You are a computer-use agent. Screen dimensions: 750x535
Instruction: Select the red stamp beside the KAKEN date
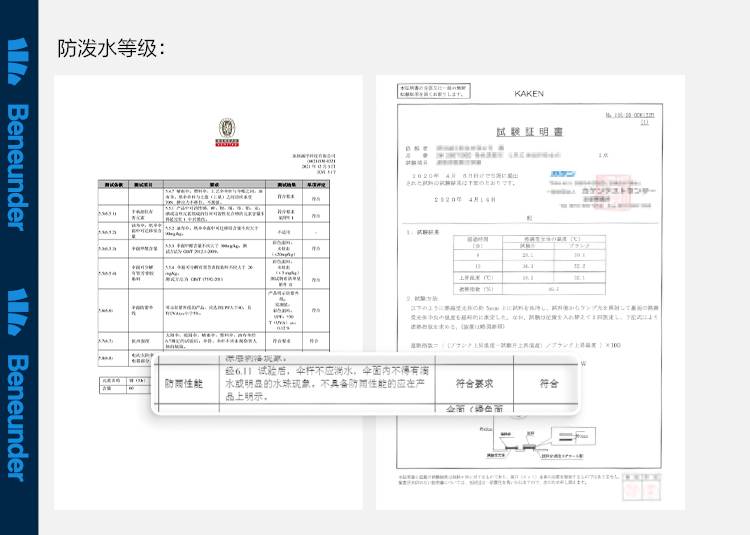613,191
